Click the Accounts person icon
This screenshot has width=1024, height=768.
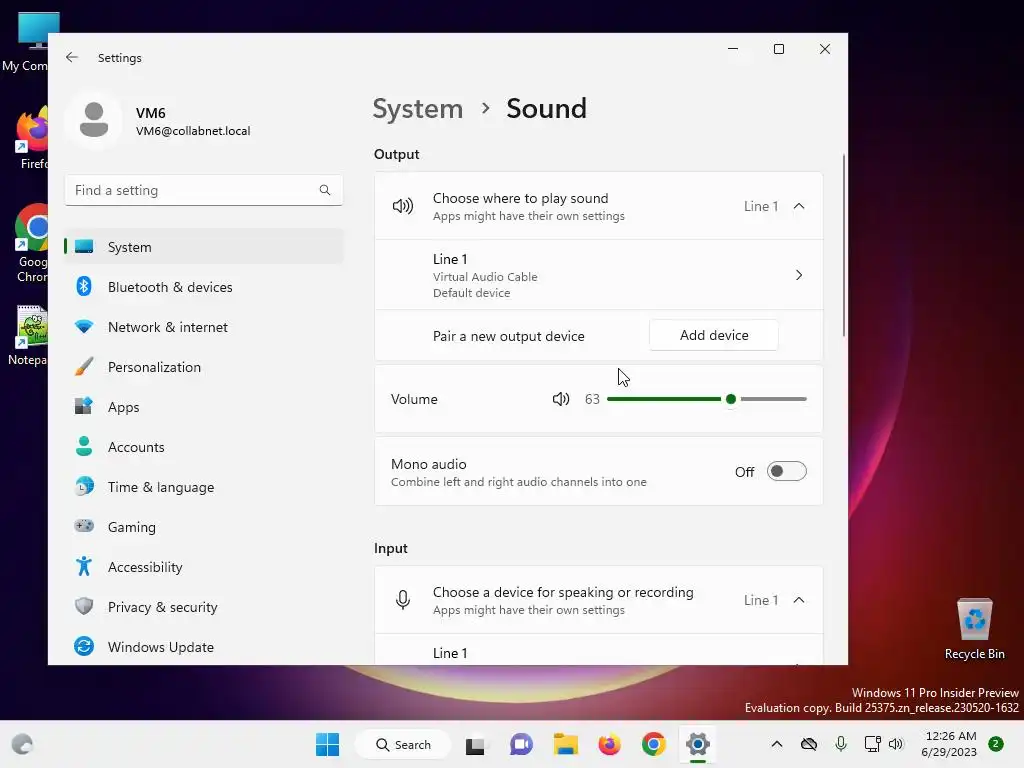(x=84, y=446)
